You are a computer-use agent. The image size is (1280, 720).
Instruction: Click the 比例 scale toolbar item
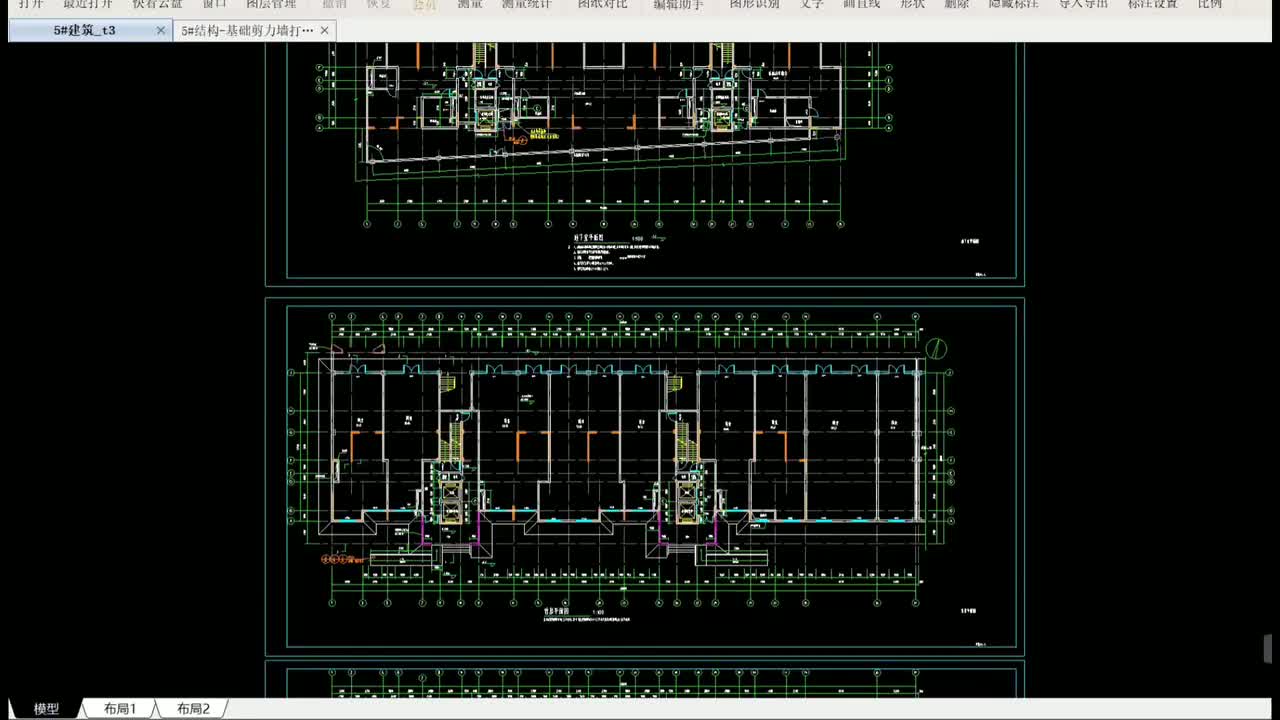tap(1210, 4)
